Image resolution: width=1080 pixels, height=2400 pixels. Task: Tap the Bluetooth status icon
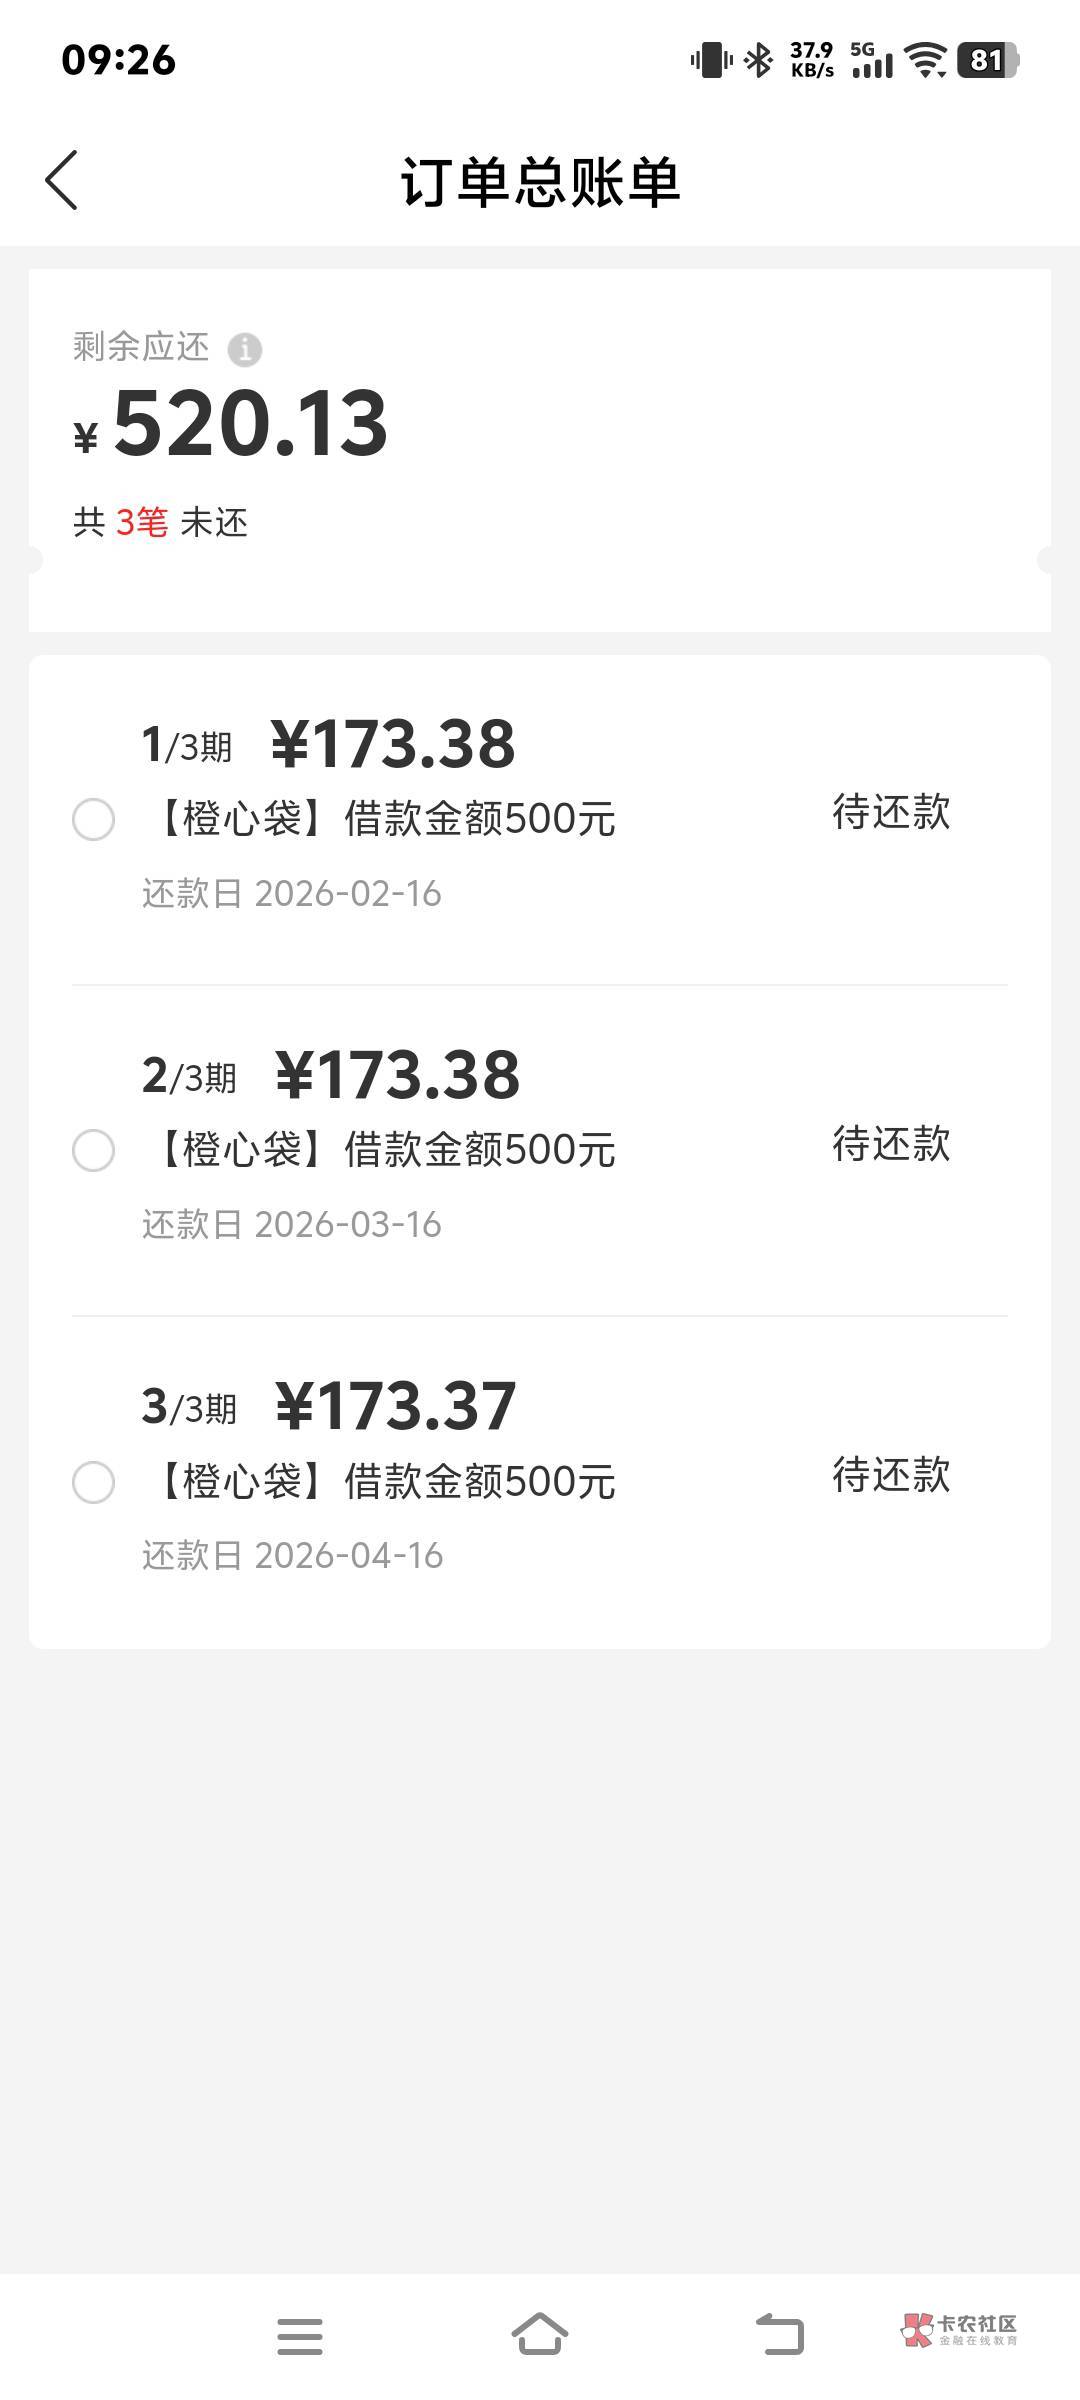[x=760, y=60]
